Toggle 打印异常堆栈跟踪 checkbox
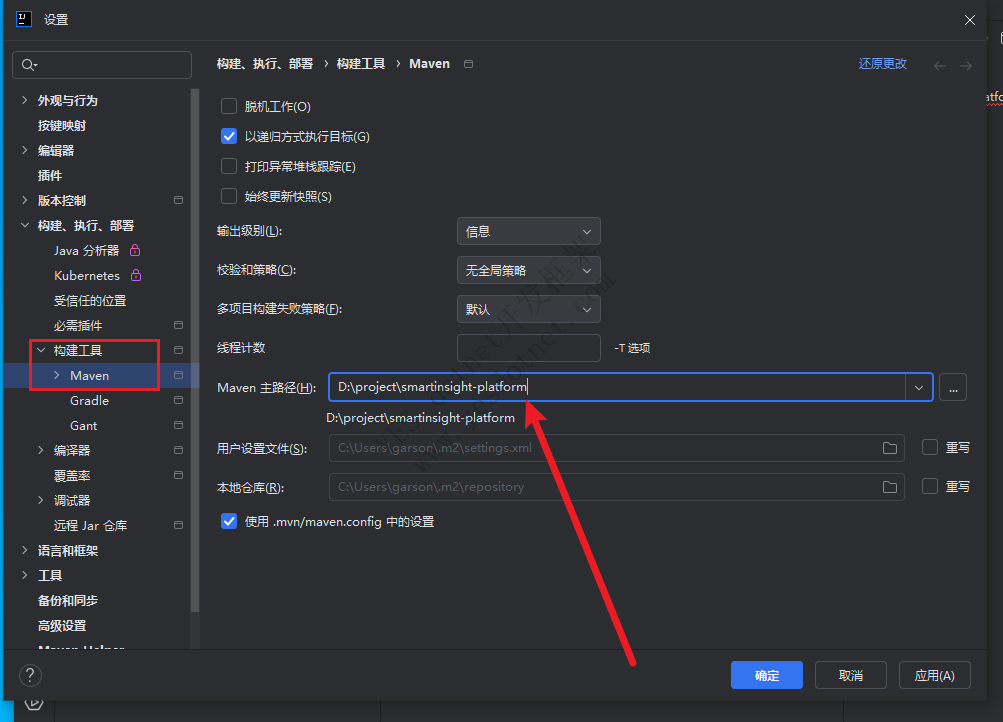The width and height of the screenshot is (1003, 722). 229,167
